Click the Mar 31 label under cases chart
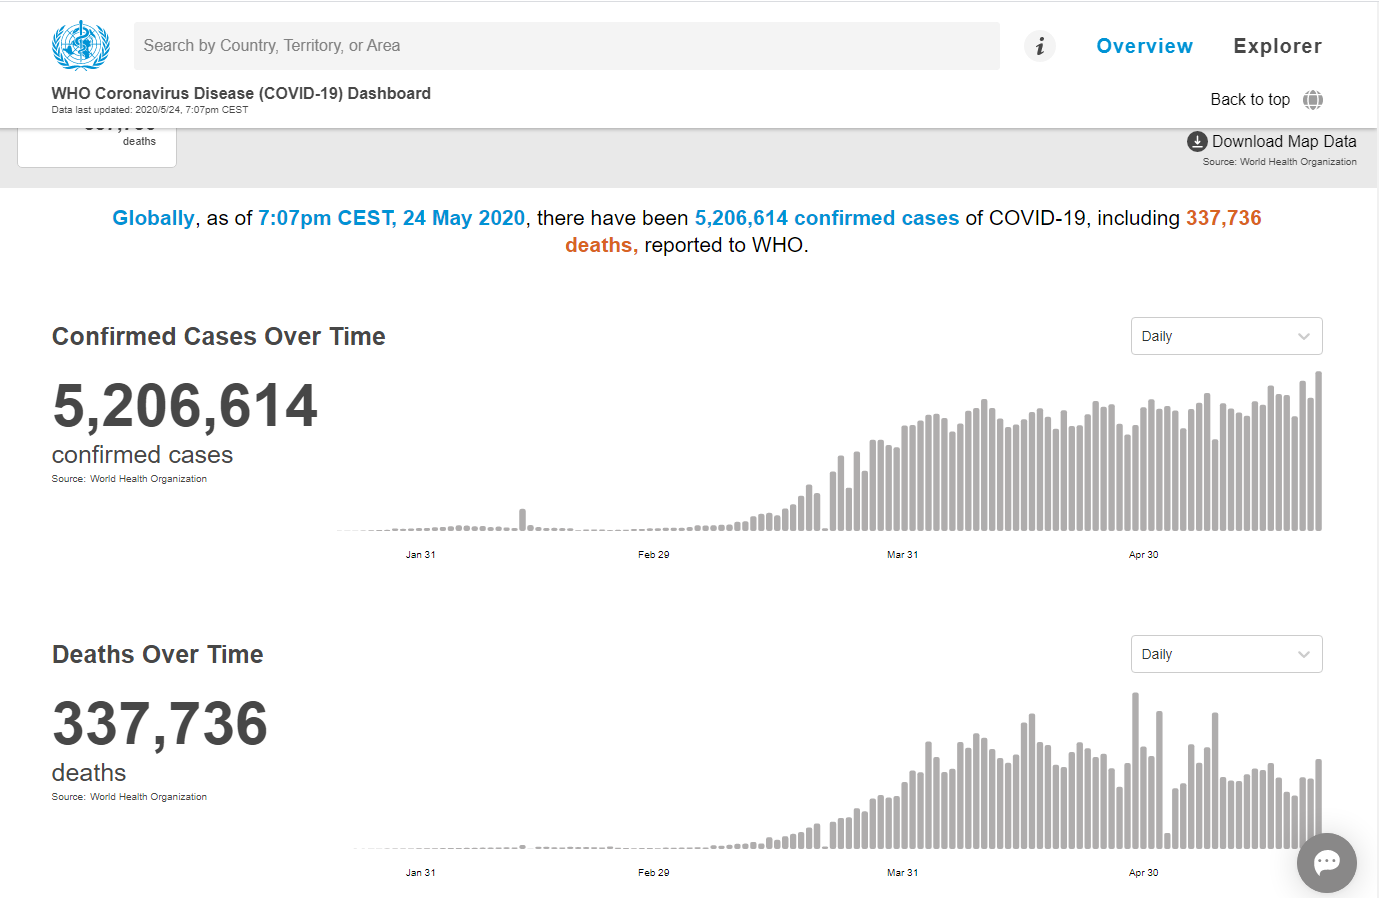 (x=902, y=554)
